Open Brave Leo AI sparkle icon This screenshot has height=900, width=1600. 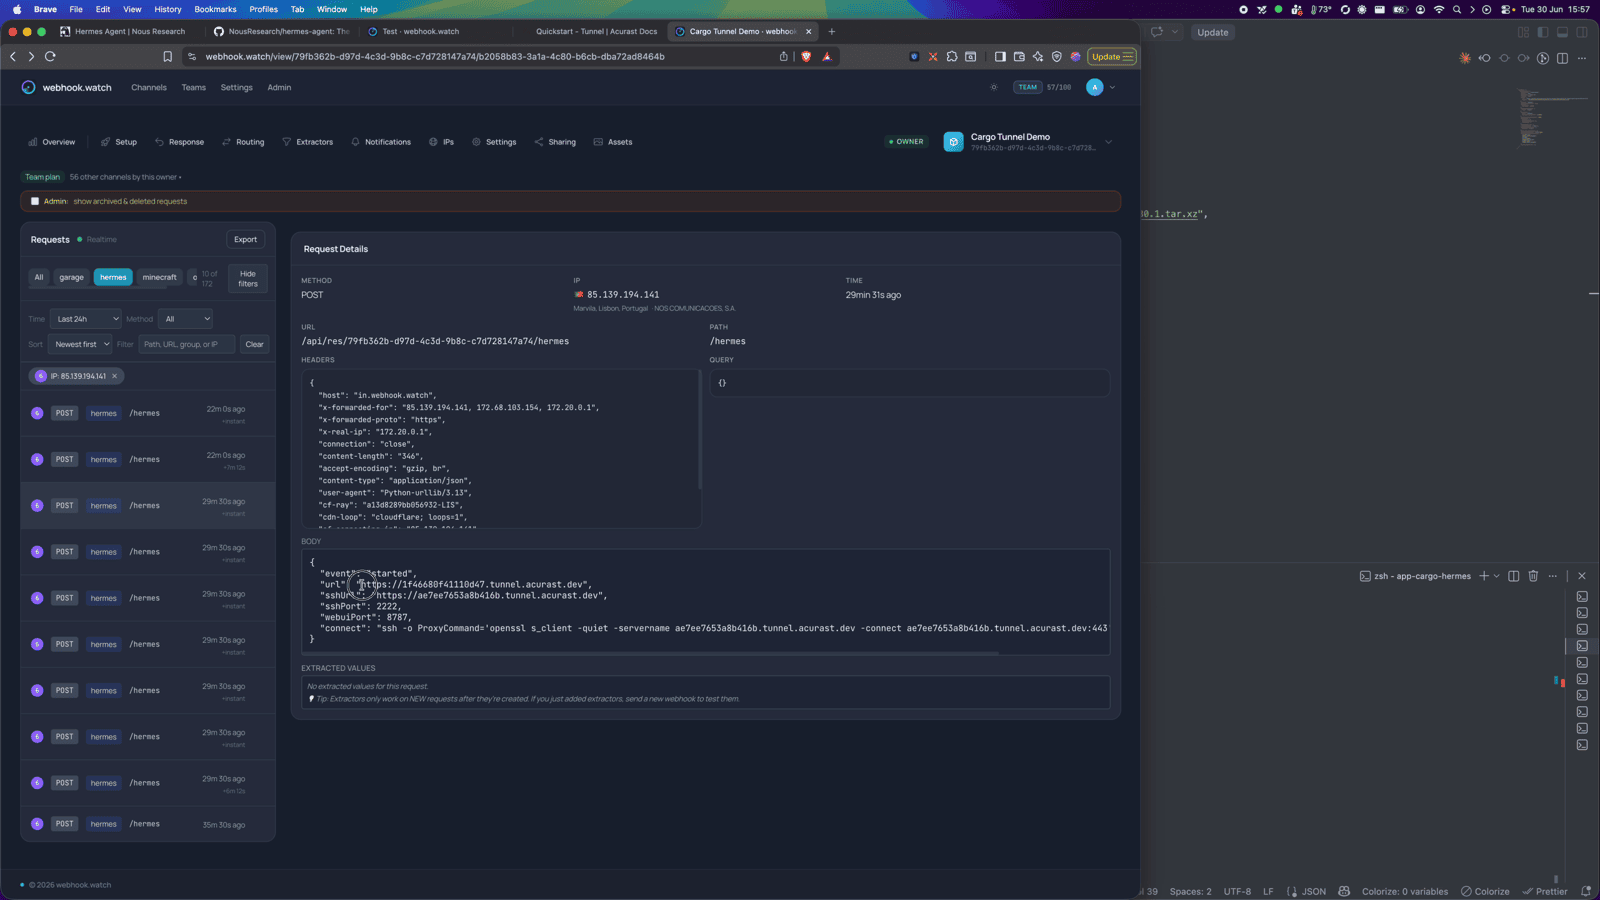point(1038,57)
